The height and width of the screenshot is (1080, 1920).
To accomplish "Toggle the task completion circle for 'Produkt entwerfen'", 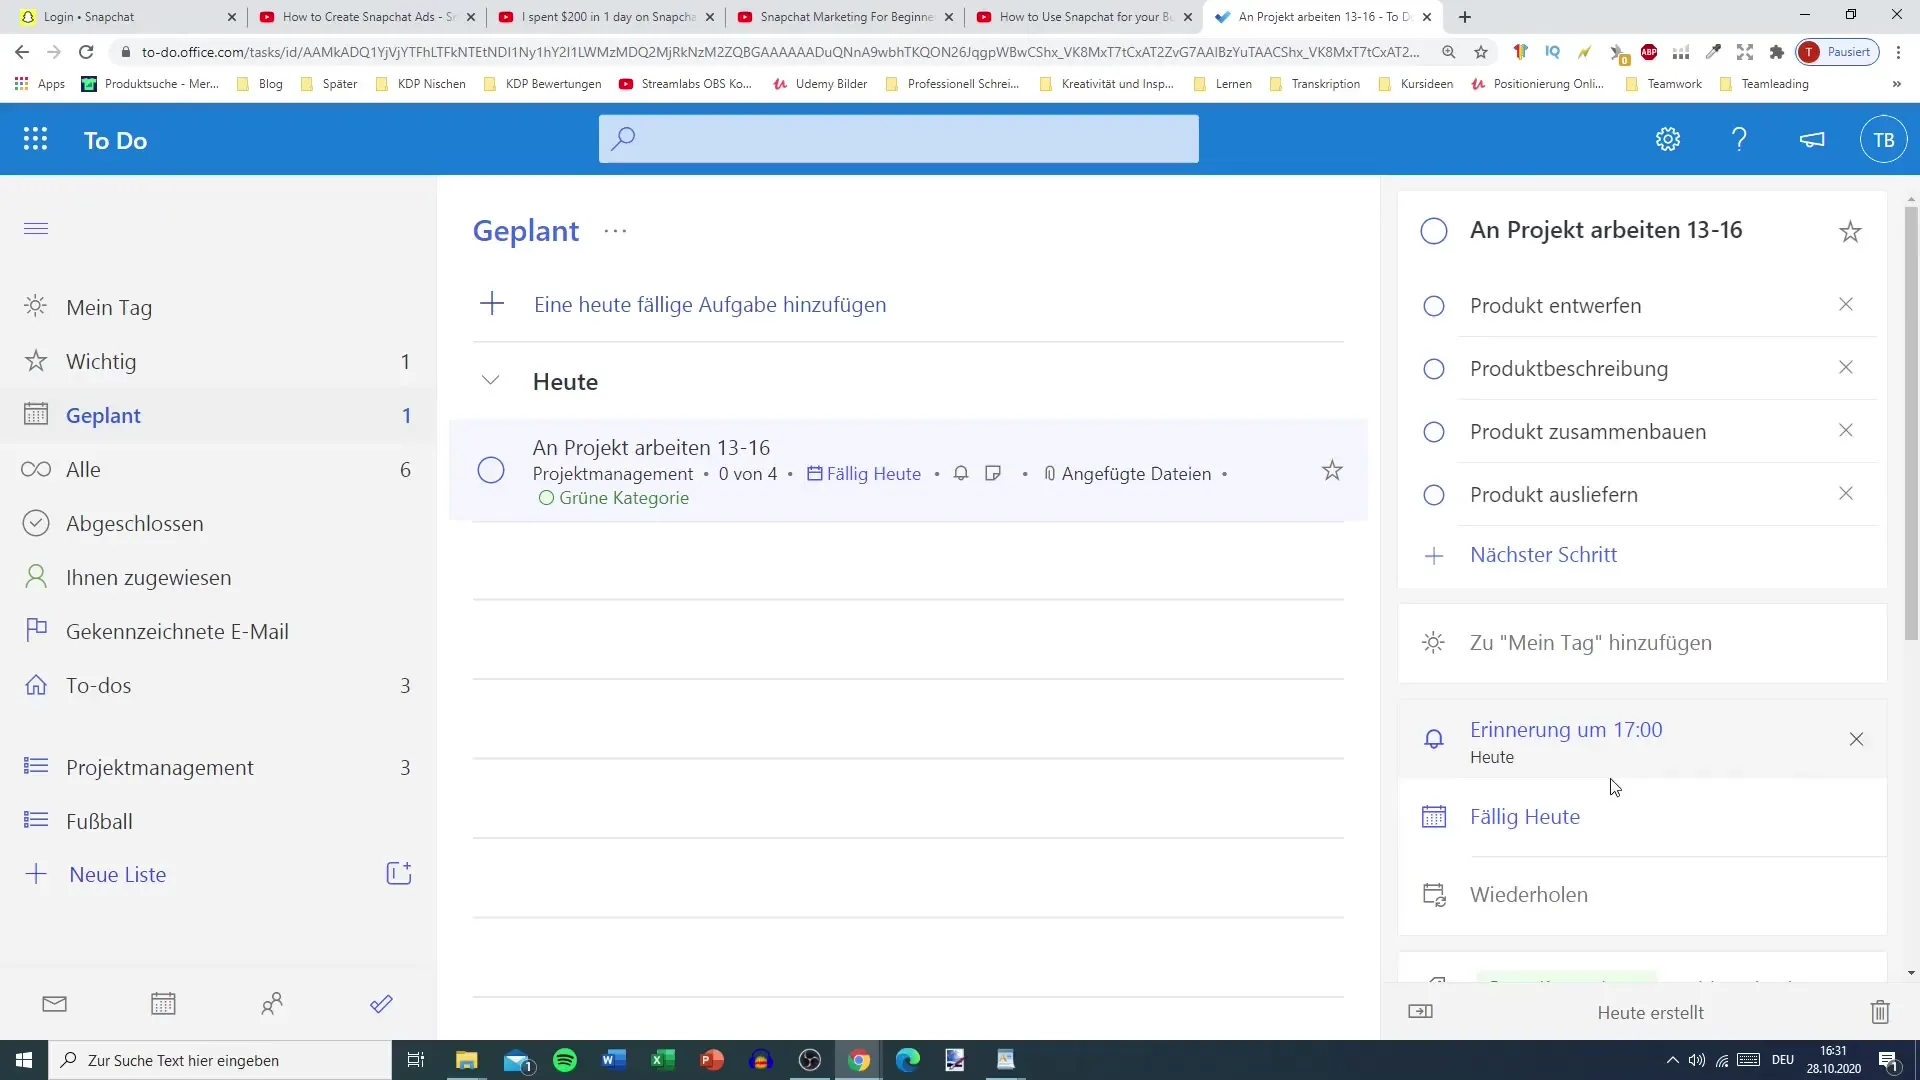I will pyautogui.click(x=1433, y=305).
